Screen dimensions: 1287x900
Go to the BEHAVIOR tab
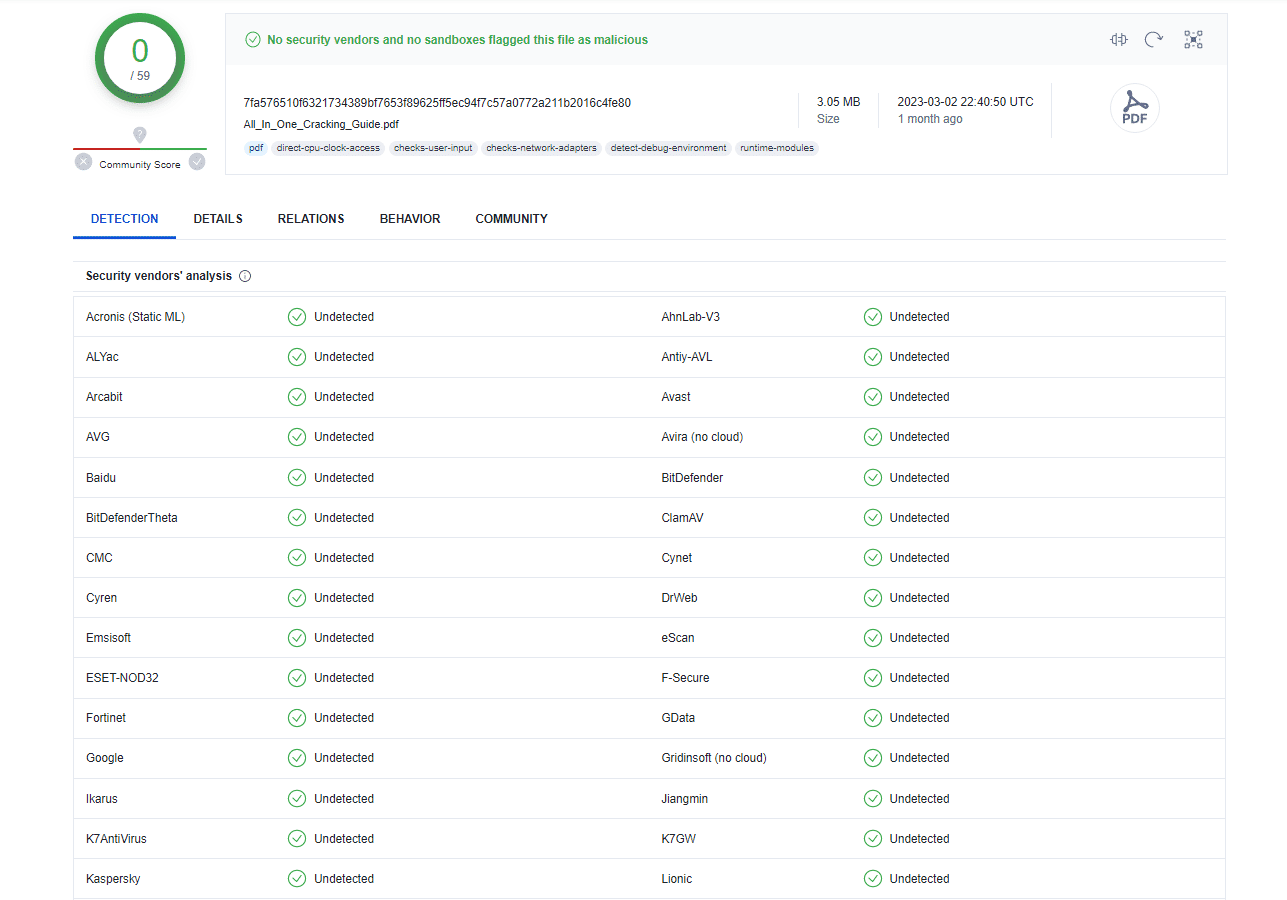[x=410, y=219]
